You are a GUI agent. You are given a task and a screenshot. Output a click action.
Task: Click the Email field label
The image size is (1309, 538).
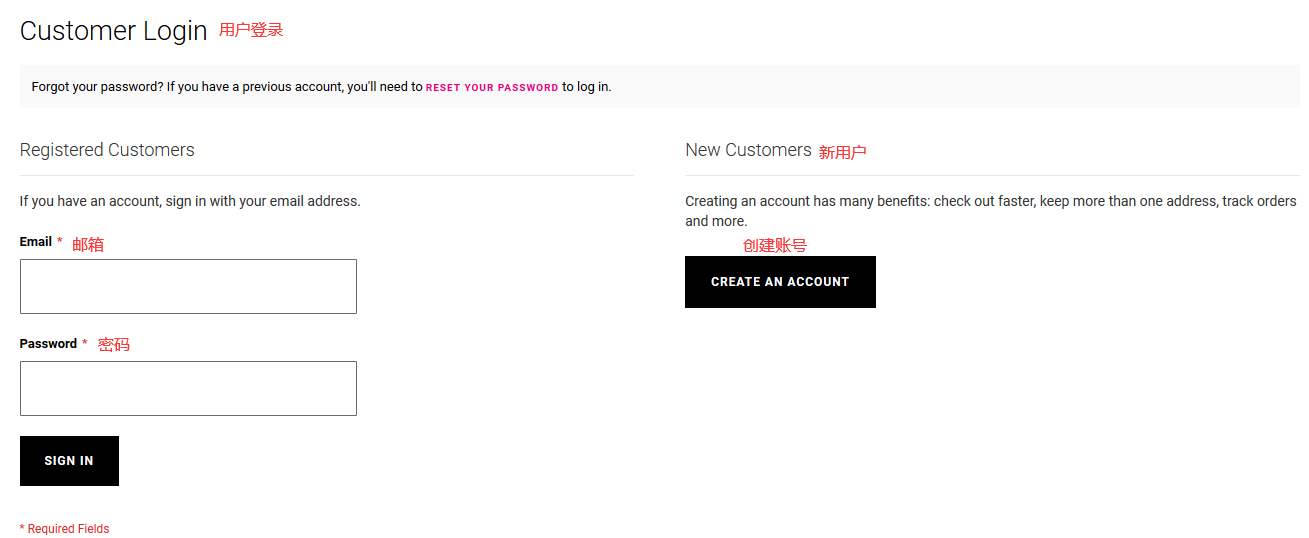point(36,242)
